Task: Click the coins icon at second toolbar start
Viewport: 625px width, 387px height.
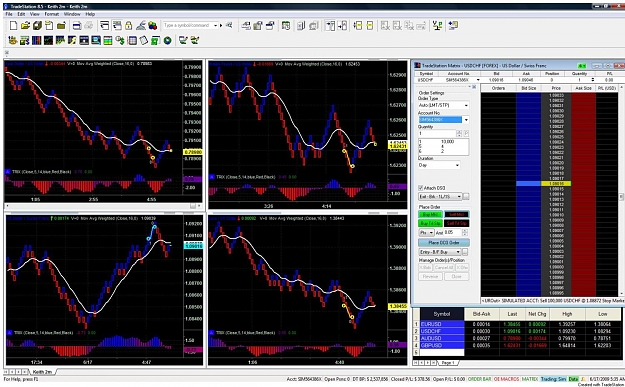Action: coord(13,40)
